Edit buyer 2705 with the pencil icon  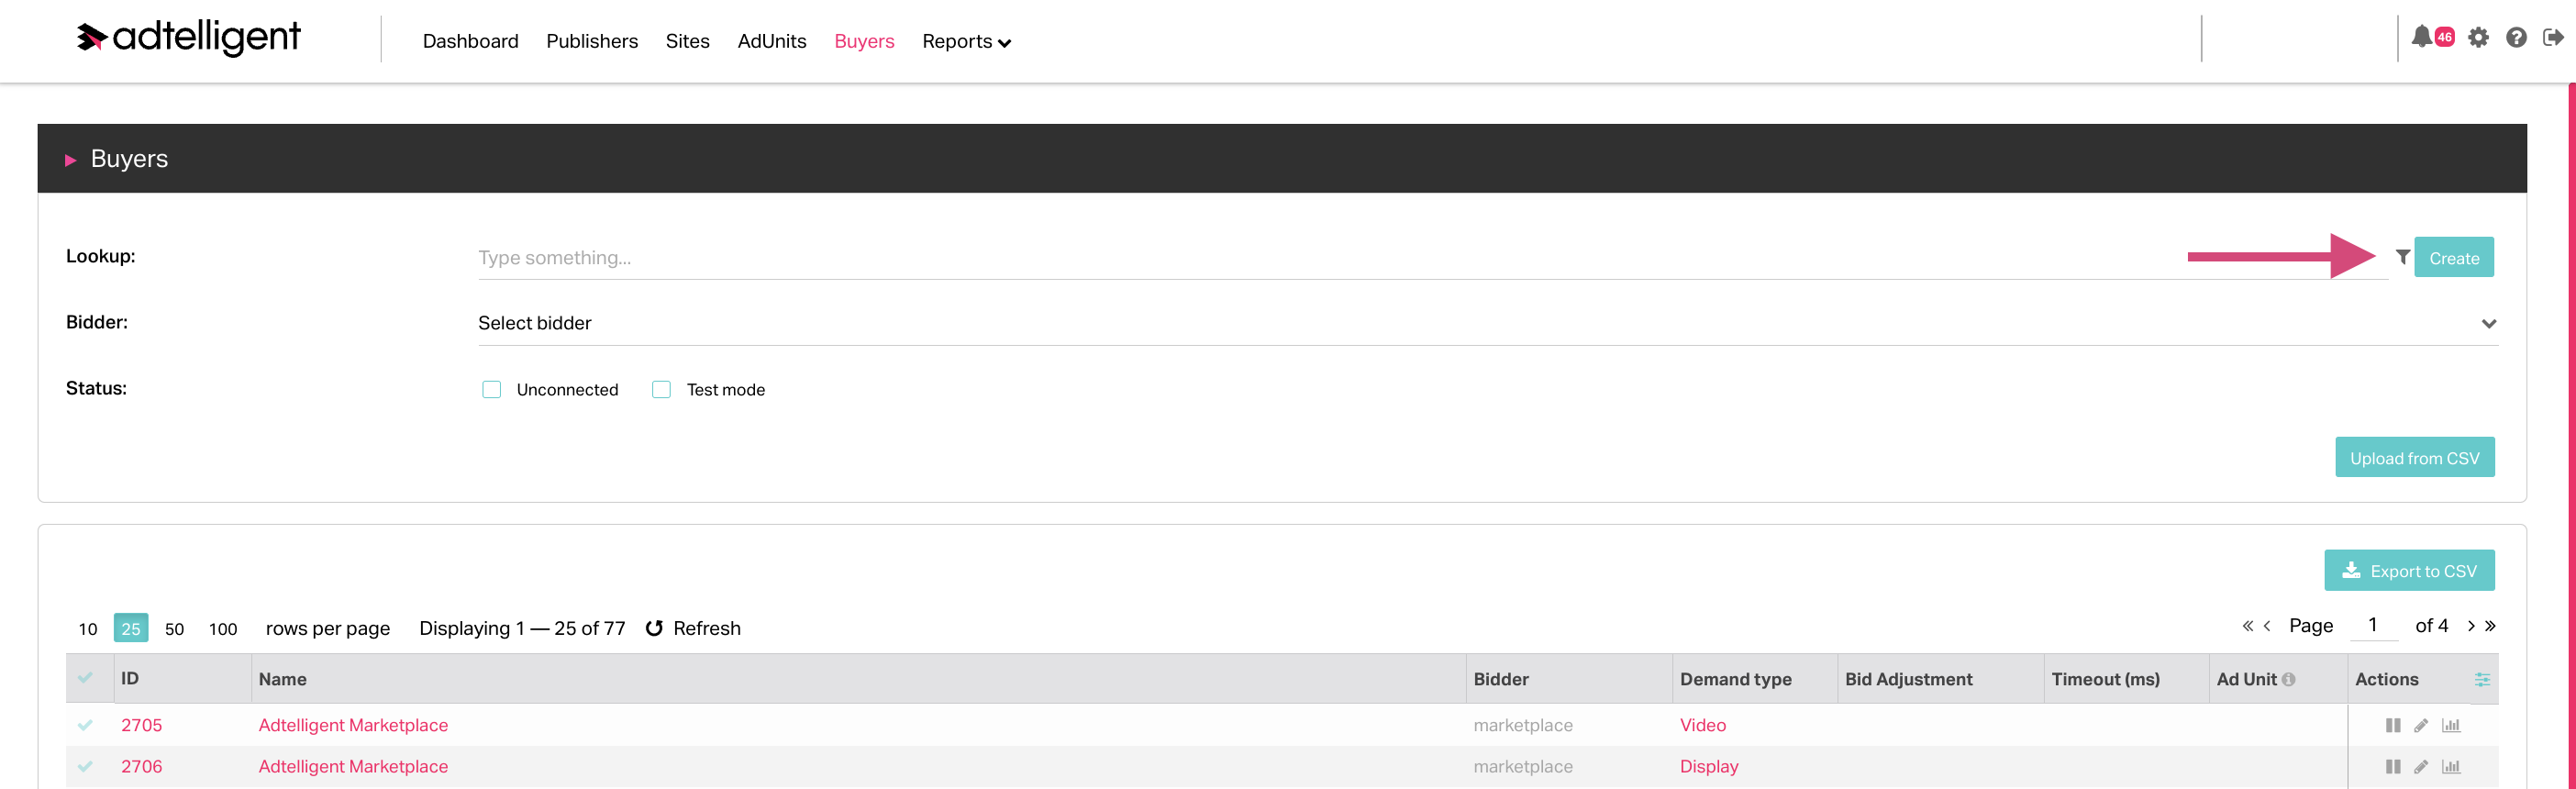point(2421,725)
